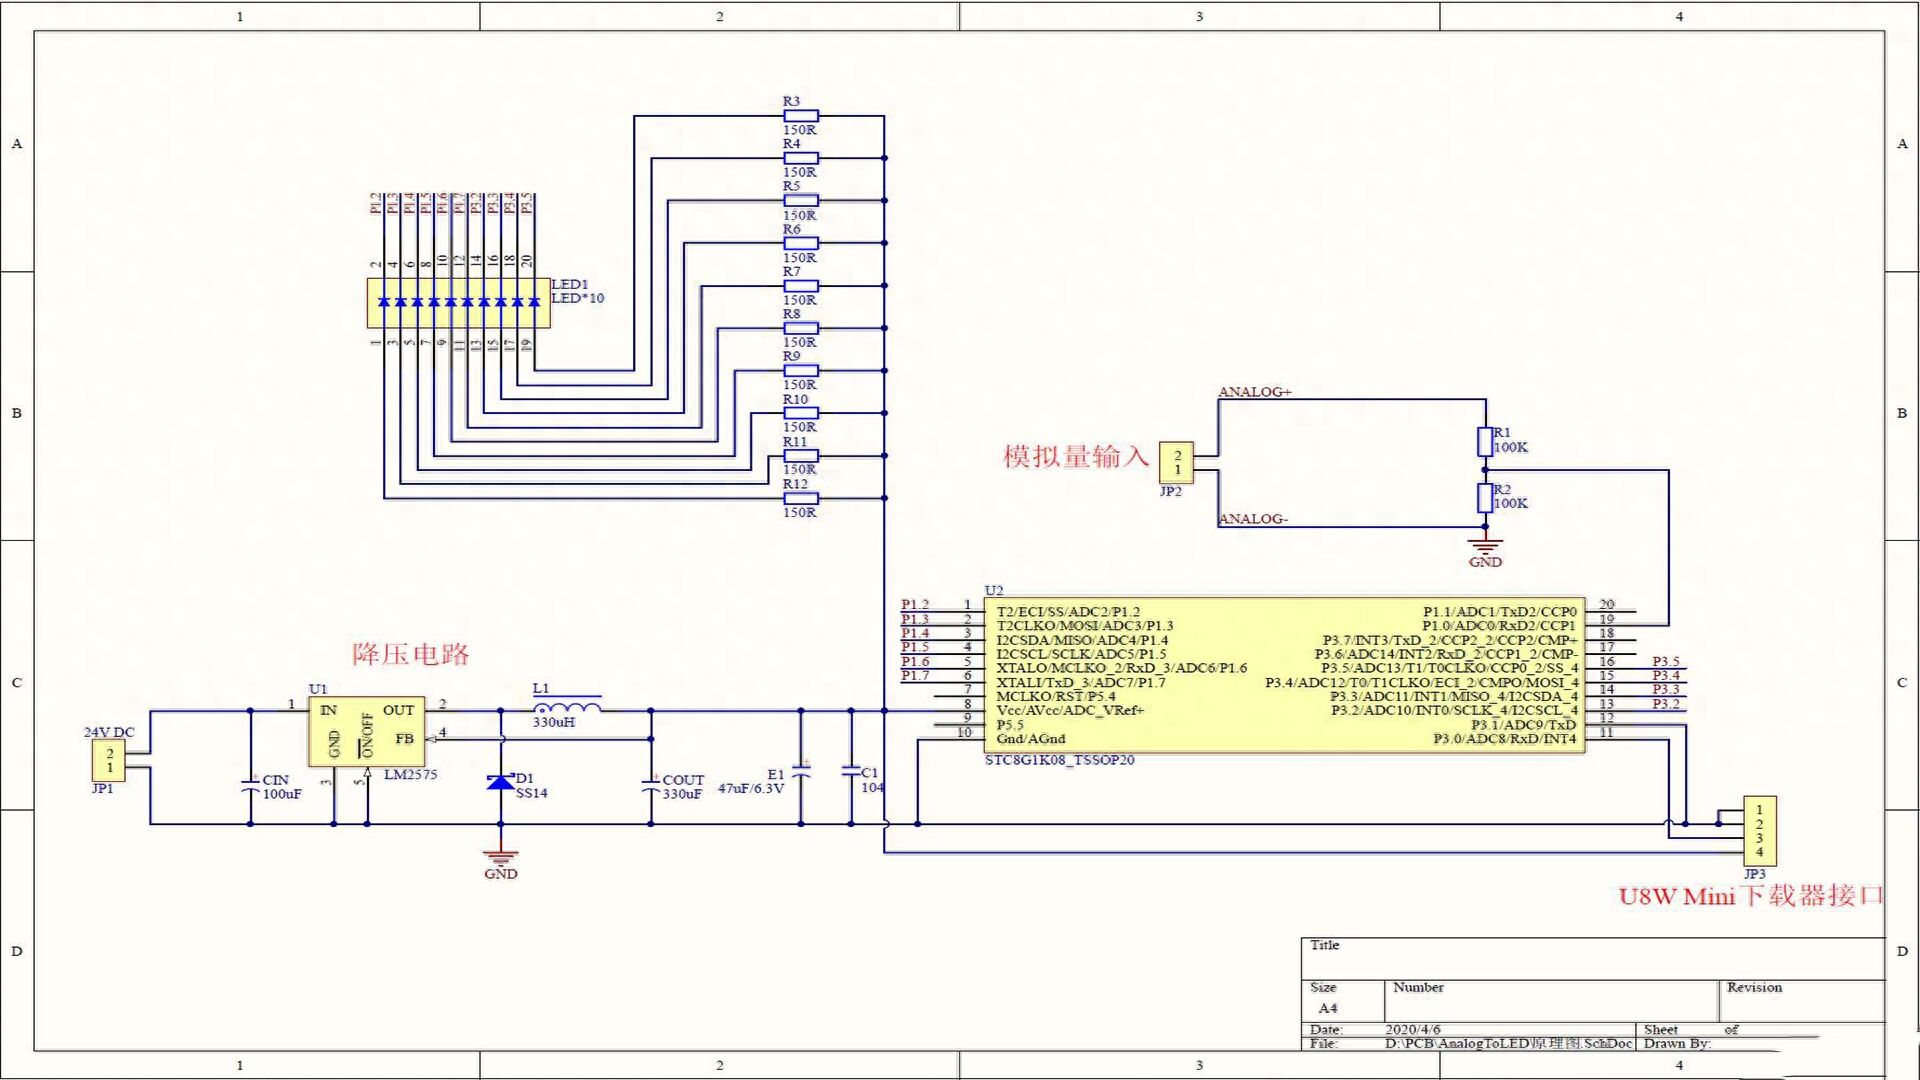Select inductor L1 330uH
Screen dimensions: 1920x1080
[x=569, y=708]
